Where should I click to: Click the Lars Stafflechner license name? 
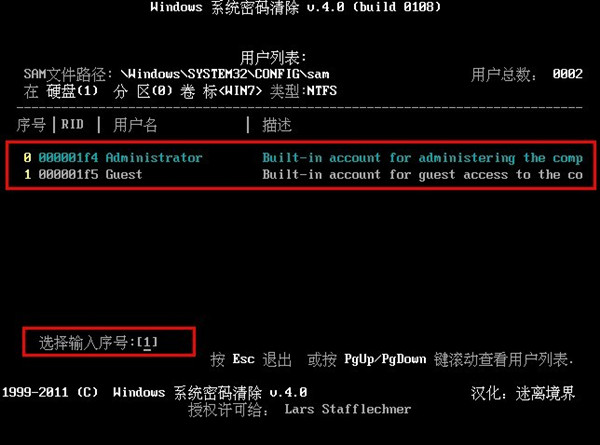click(348, 409)
